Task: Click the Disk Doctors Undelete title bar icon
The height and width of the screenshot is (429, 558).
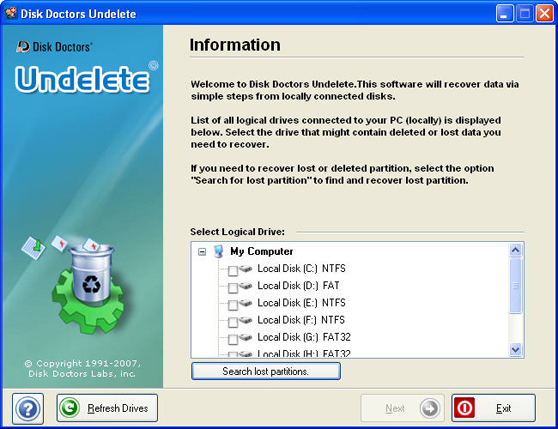Action: (11, 13)
